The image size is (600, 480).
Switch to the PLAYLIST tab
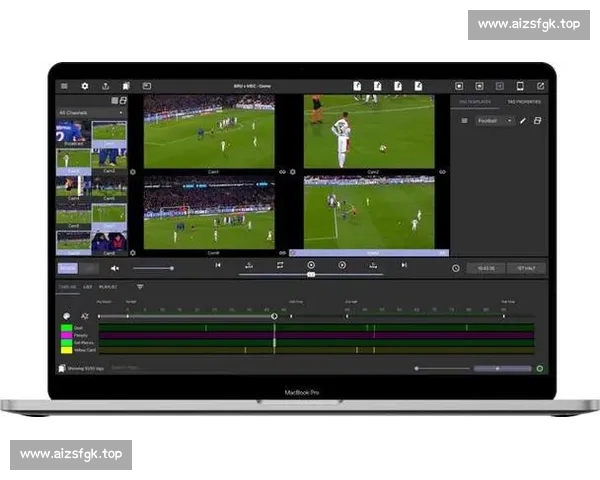pyautogui.click(x=108, y=287)
